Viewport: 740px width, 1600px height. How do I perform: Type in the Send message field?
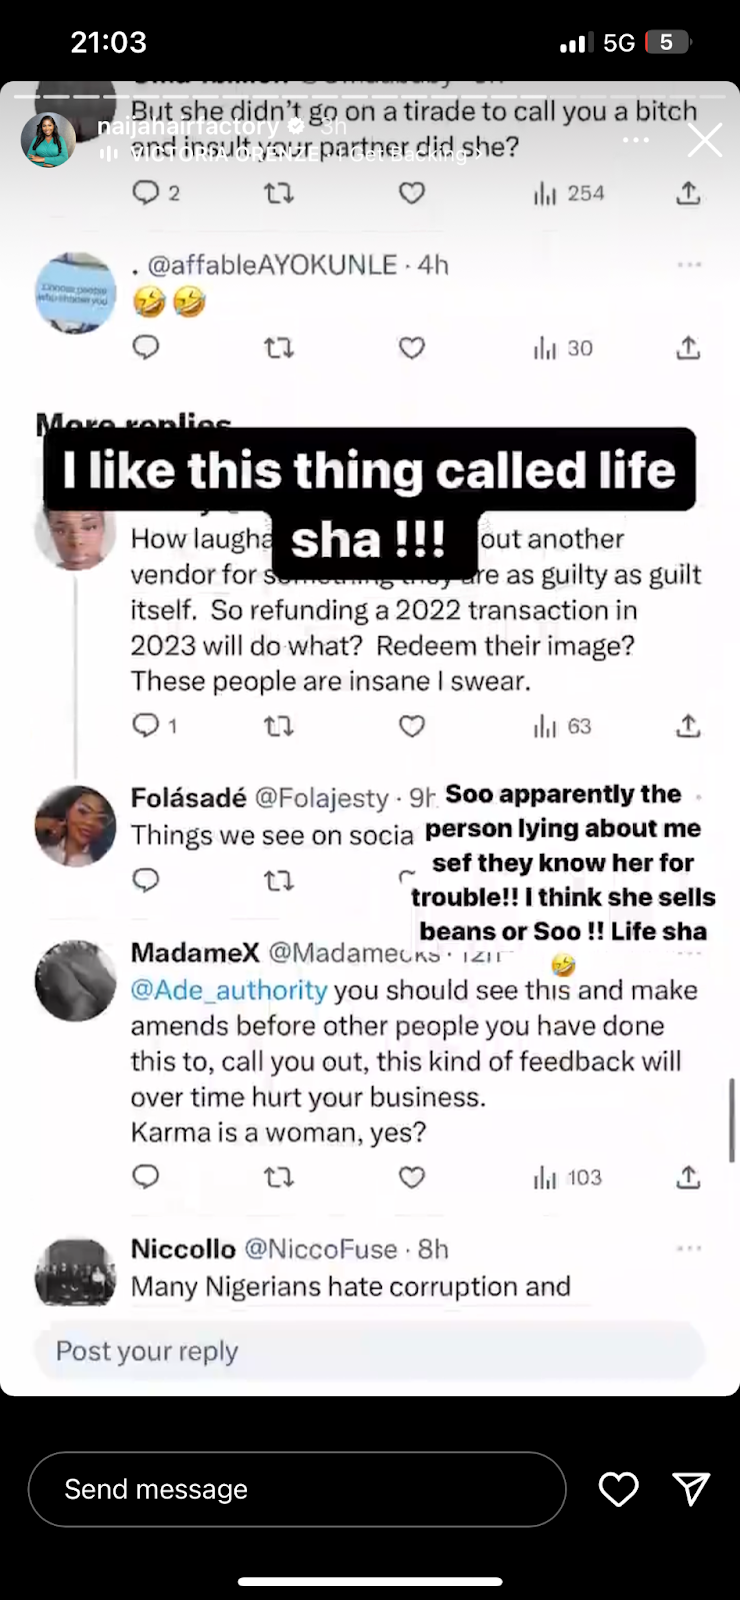pyautogui.click(x=296, y=1489)
